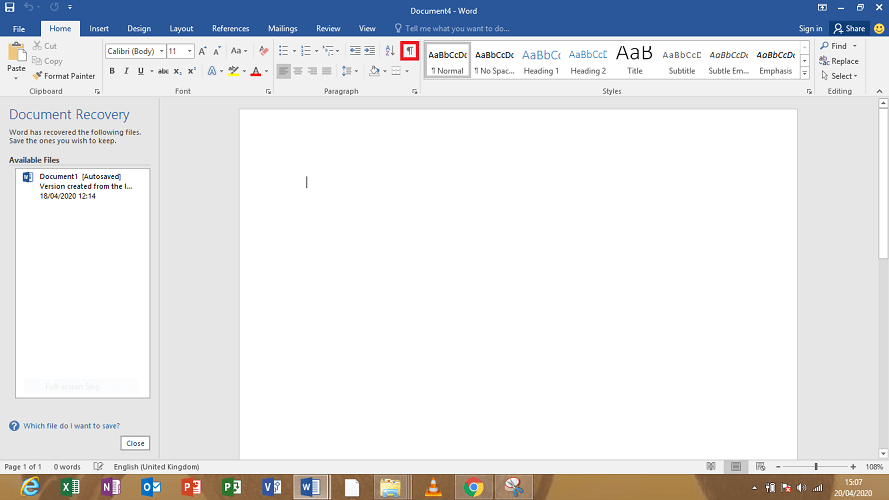Viewport: 889px width, 500px height.
Task: Select Document1 Autosaved recovered file
Action: pos(83,186)
